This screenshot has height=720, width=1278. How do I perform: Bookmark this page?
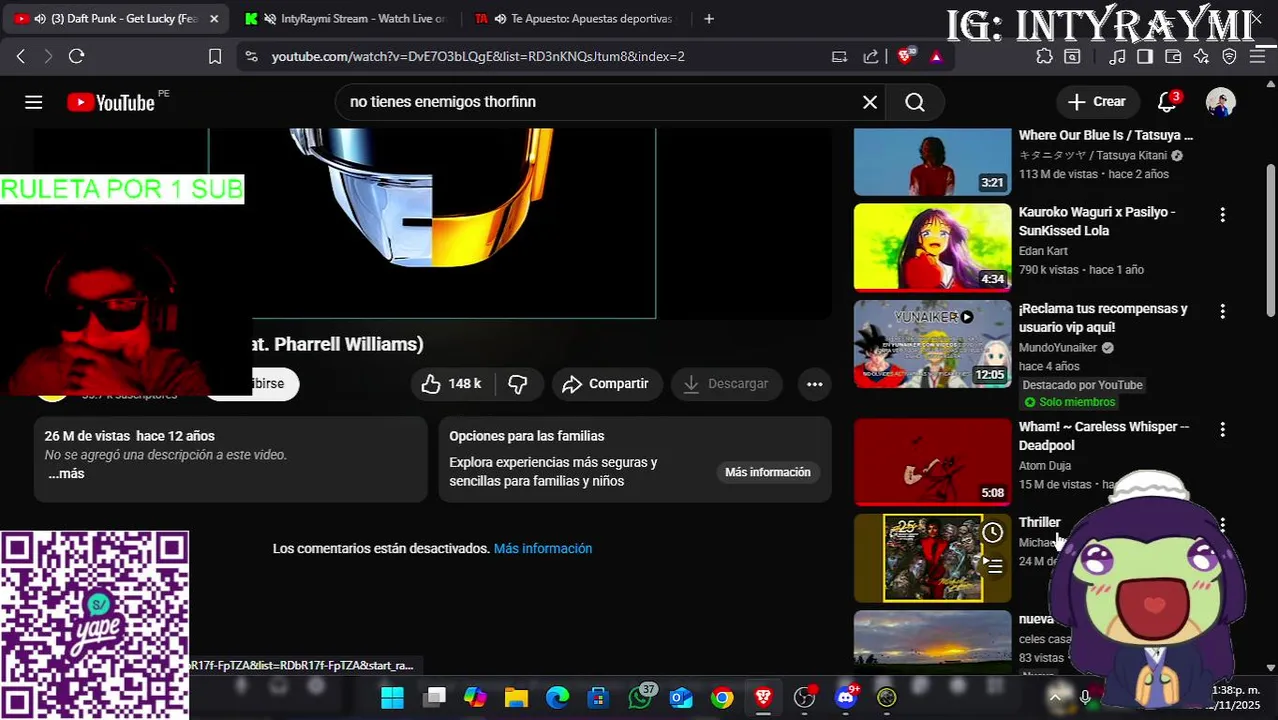tap(214, 56)
